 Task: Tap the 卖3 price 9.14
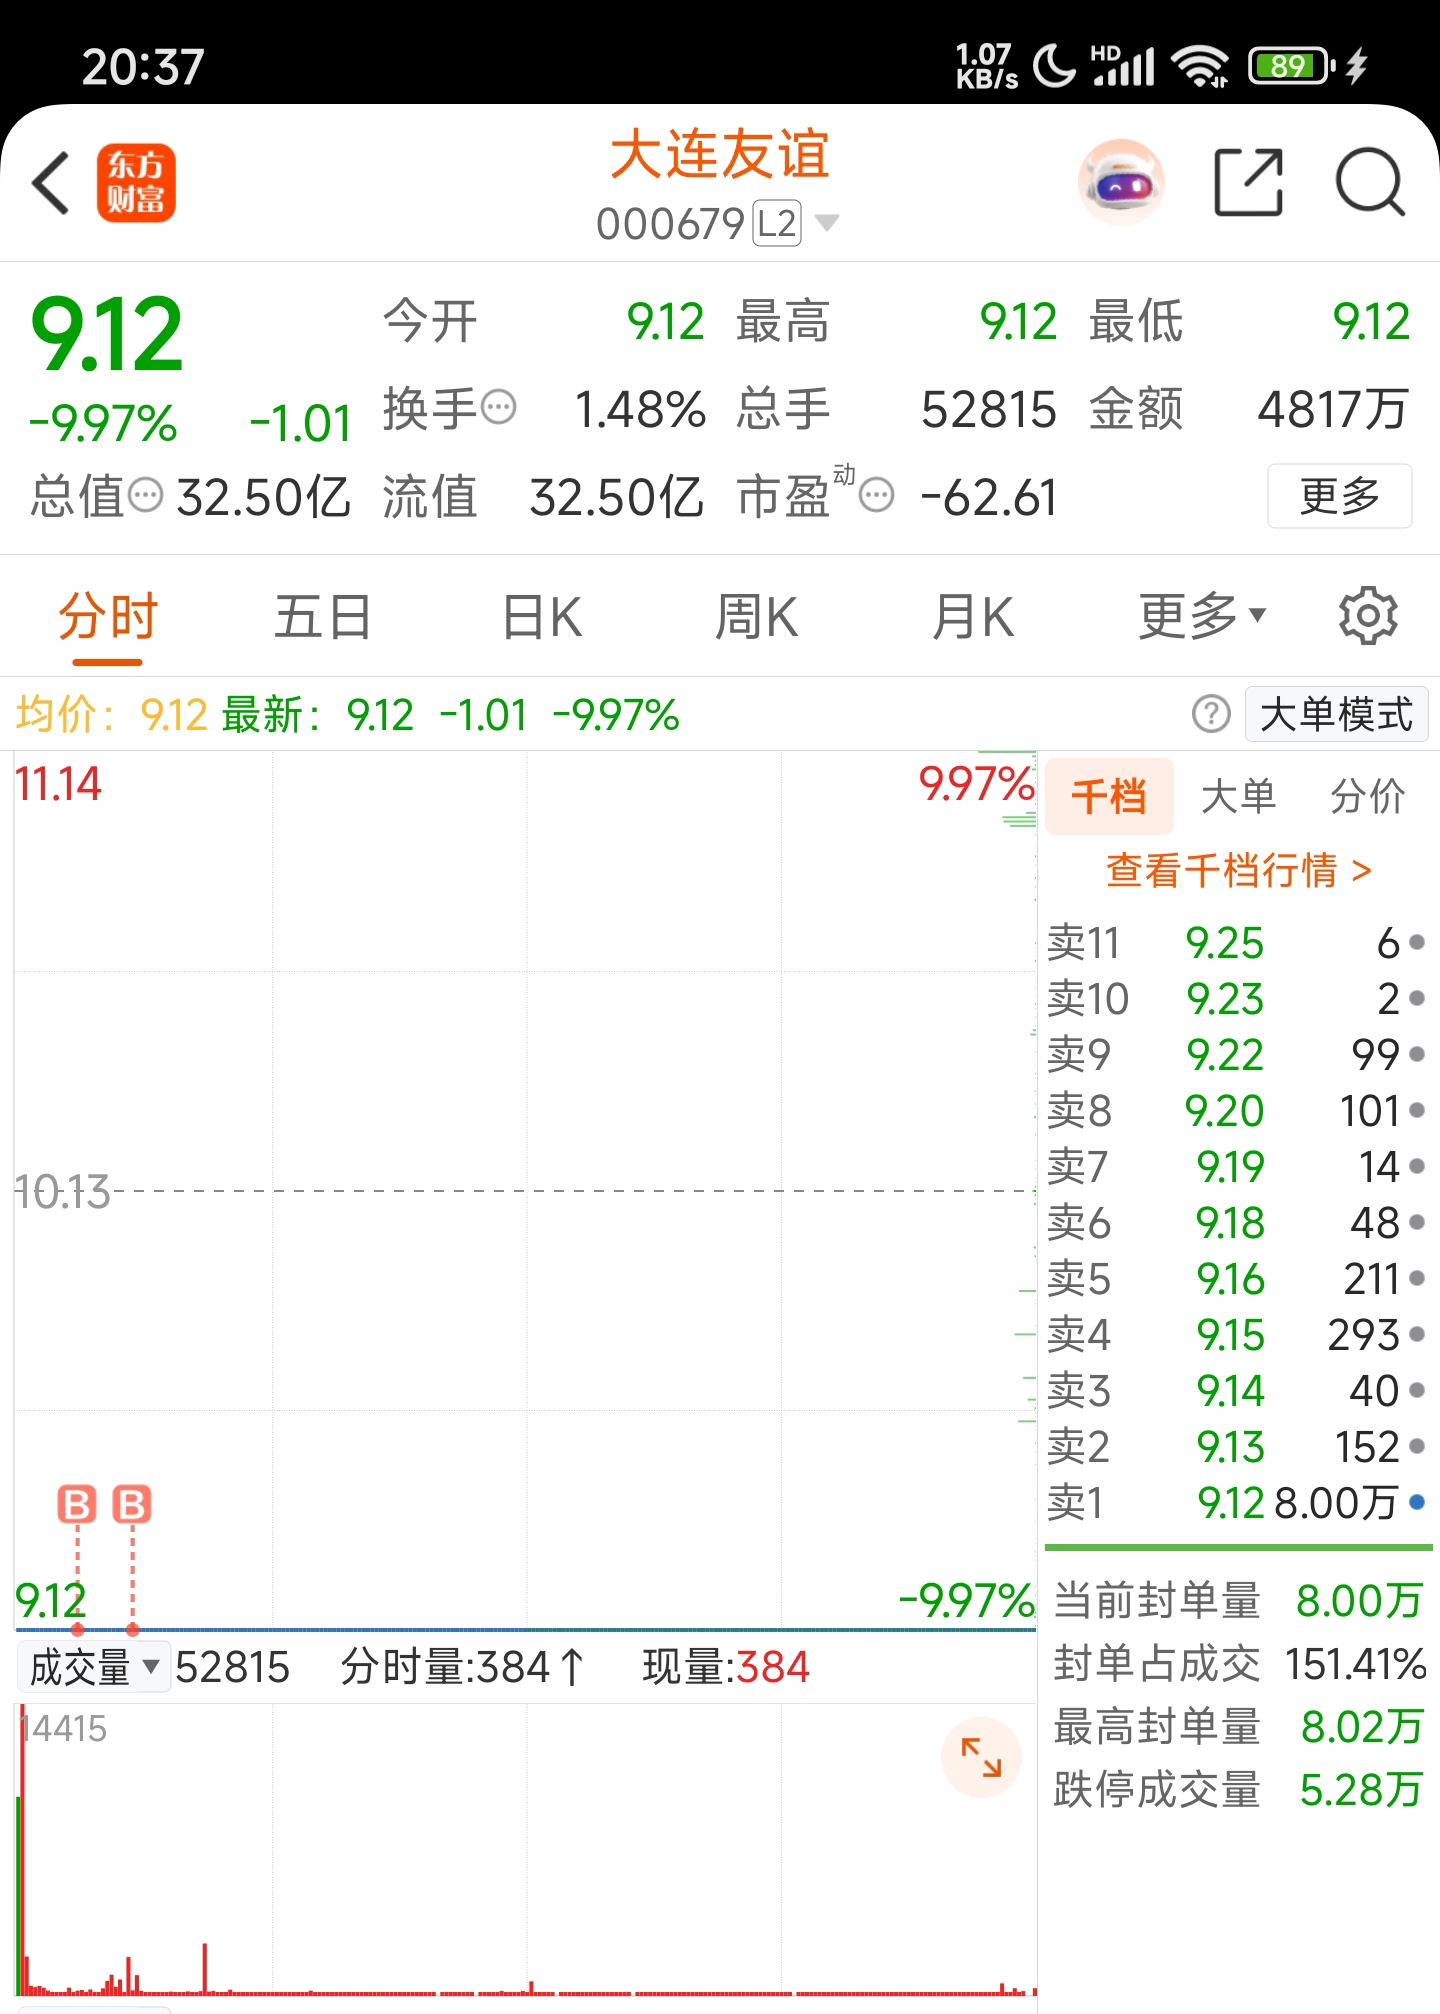pyautogui.click(x=1231, y=1390)
